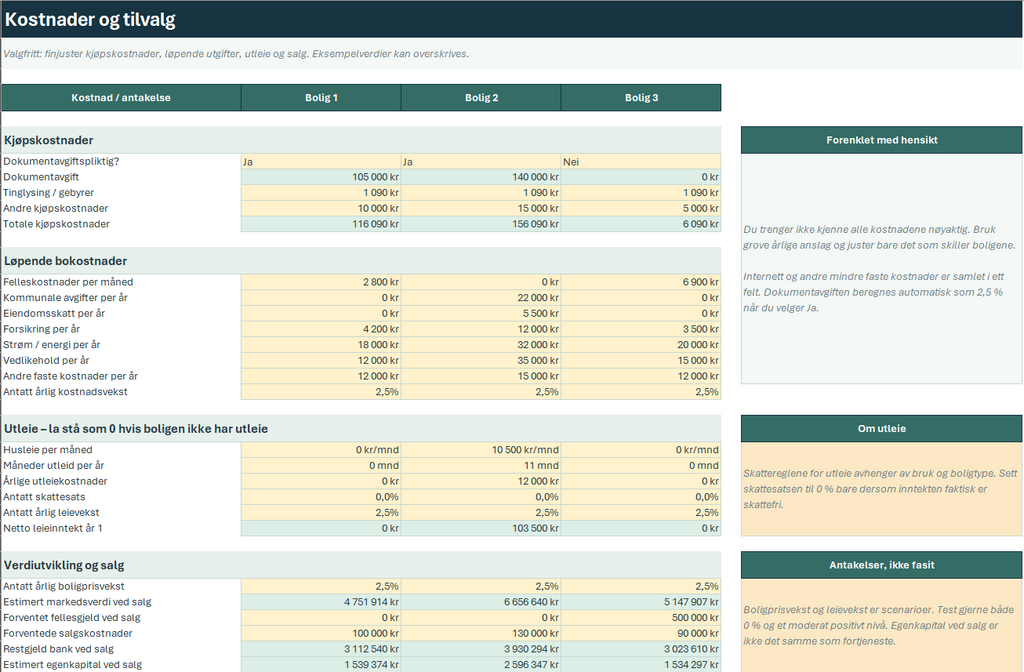
Task: Click the 'Kostnad / antakelse' header cell
Action: (121, 97)
